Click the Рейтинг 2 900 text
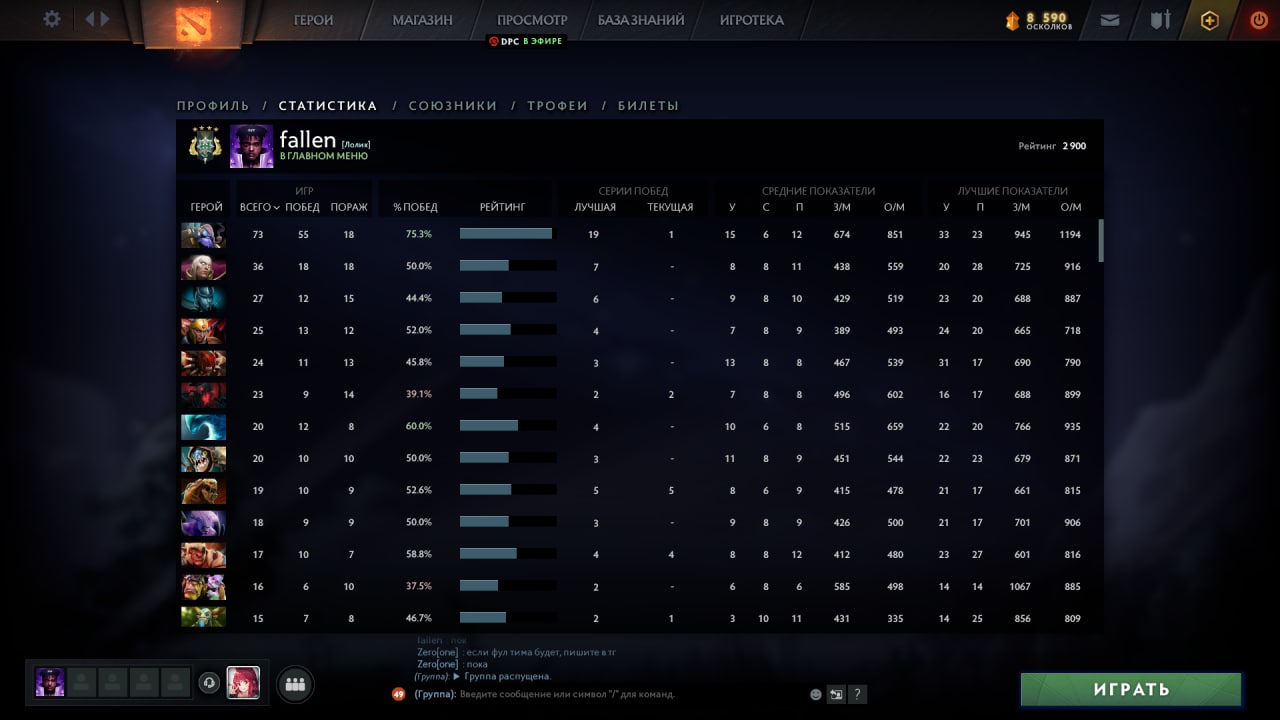 point(1052,146)
